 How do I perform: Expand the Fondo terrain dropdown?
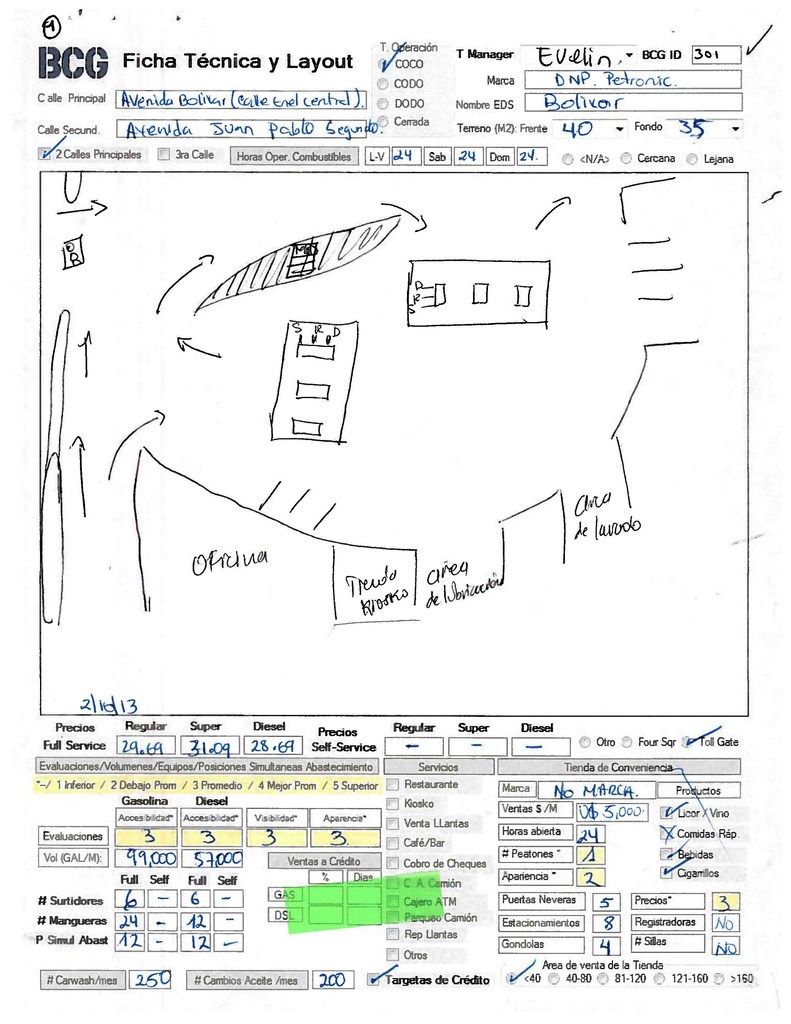tap(735, 129)
